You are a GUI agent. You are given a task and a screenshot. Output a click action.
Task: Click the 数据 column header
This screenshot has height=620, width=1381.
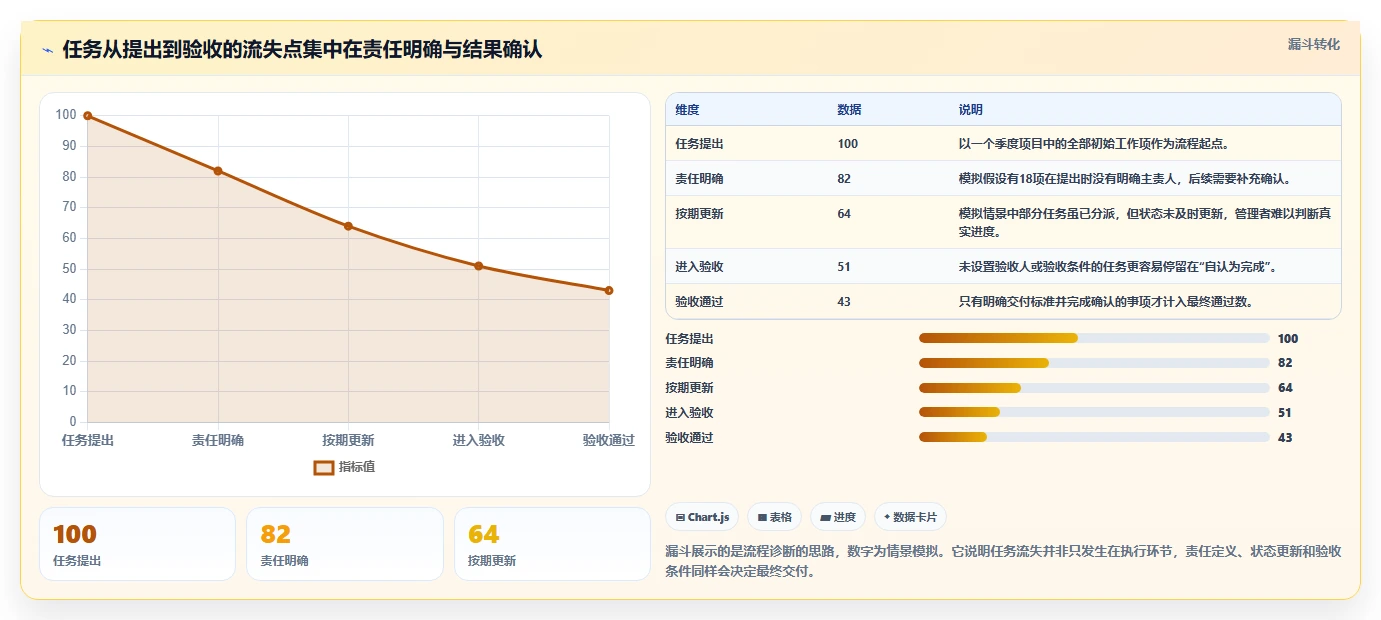(x=850, y=110)
